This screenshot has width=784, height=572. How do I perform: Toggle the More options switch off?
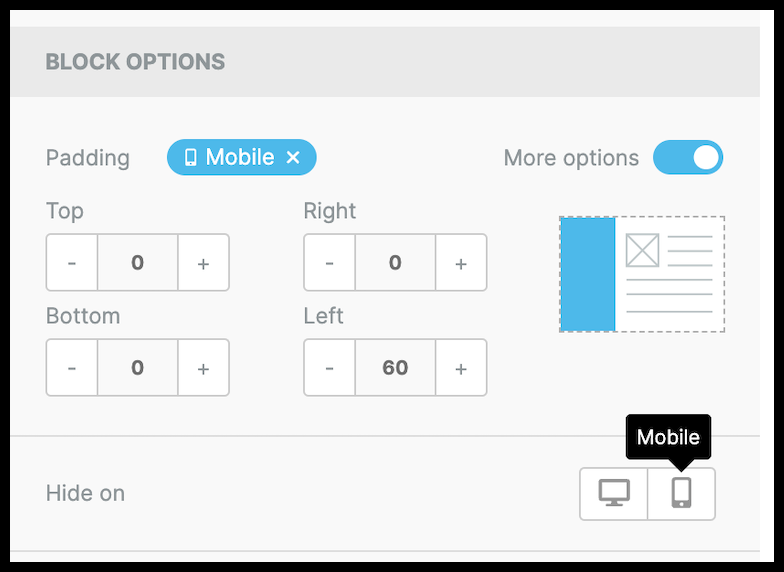pos(688,158)
